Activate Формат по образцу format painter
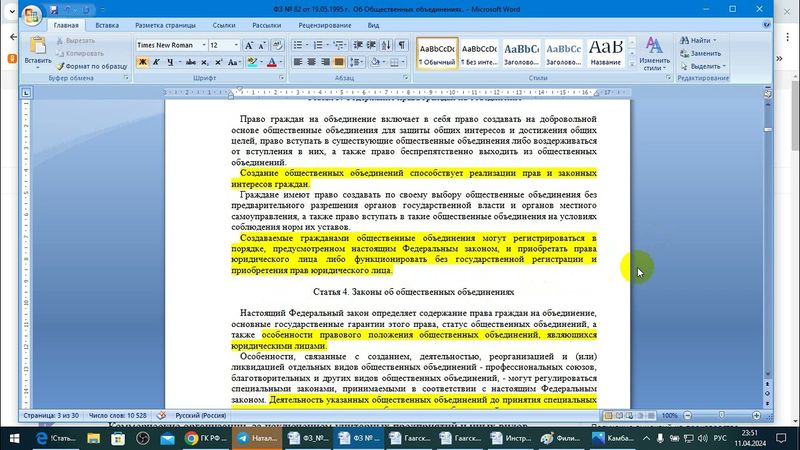This screenshot has height=450, width=800. pos(91,66)
